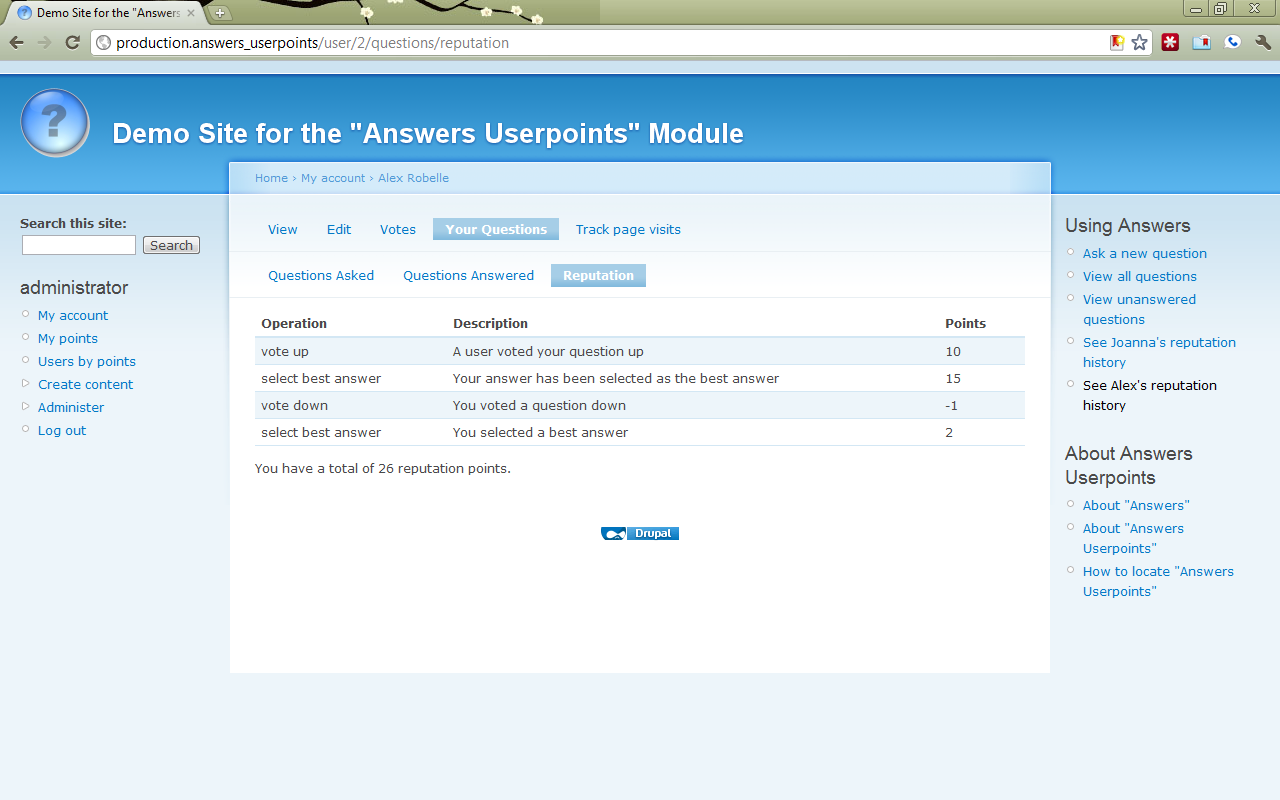Image resolution: width=1280 pixels, height=800 pixels.
Task: Open the LastPass asterisk toolbar icon
Action: pyautogui.click(x=1169, y=43)
